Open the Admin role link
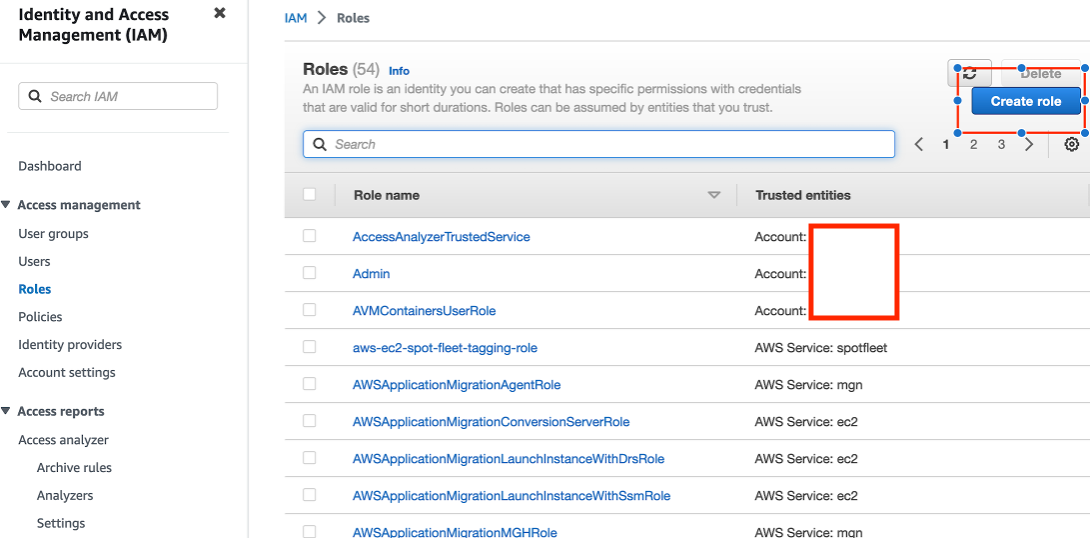Viewport: 1091px width, 539px height. [371, 273]
